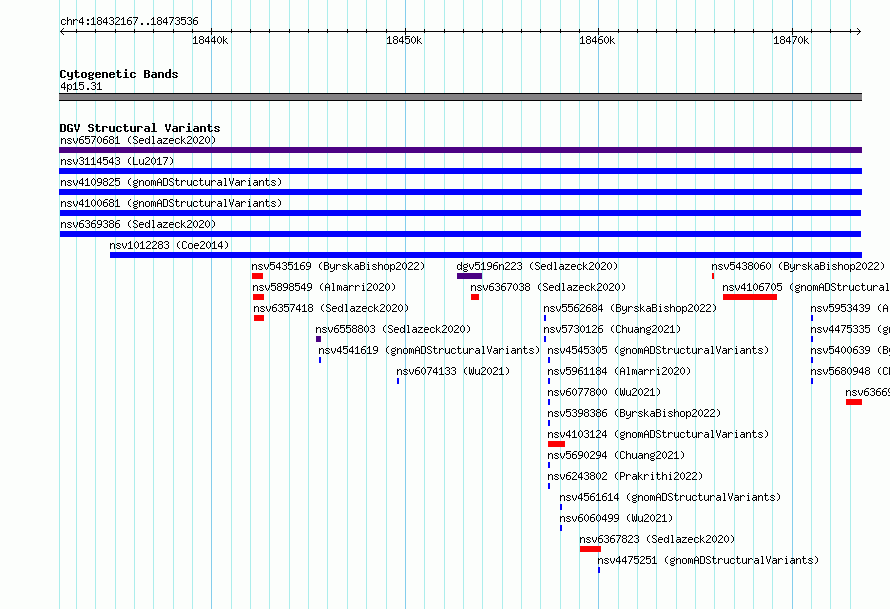Click the 18460k ruler position label

tap(597, 40)
